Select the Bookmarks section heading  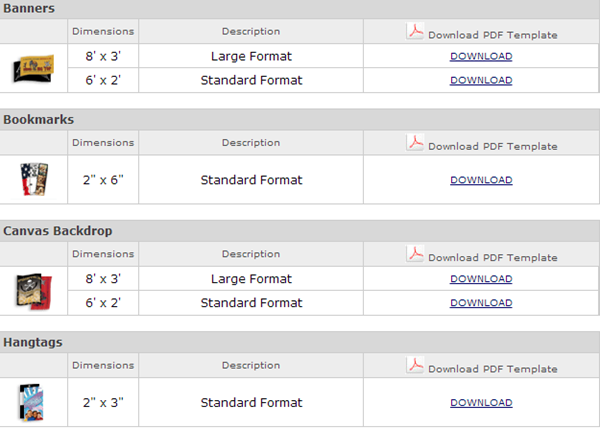39,119
